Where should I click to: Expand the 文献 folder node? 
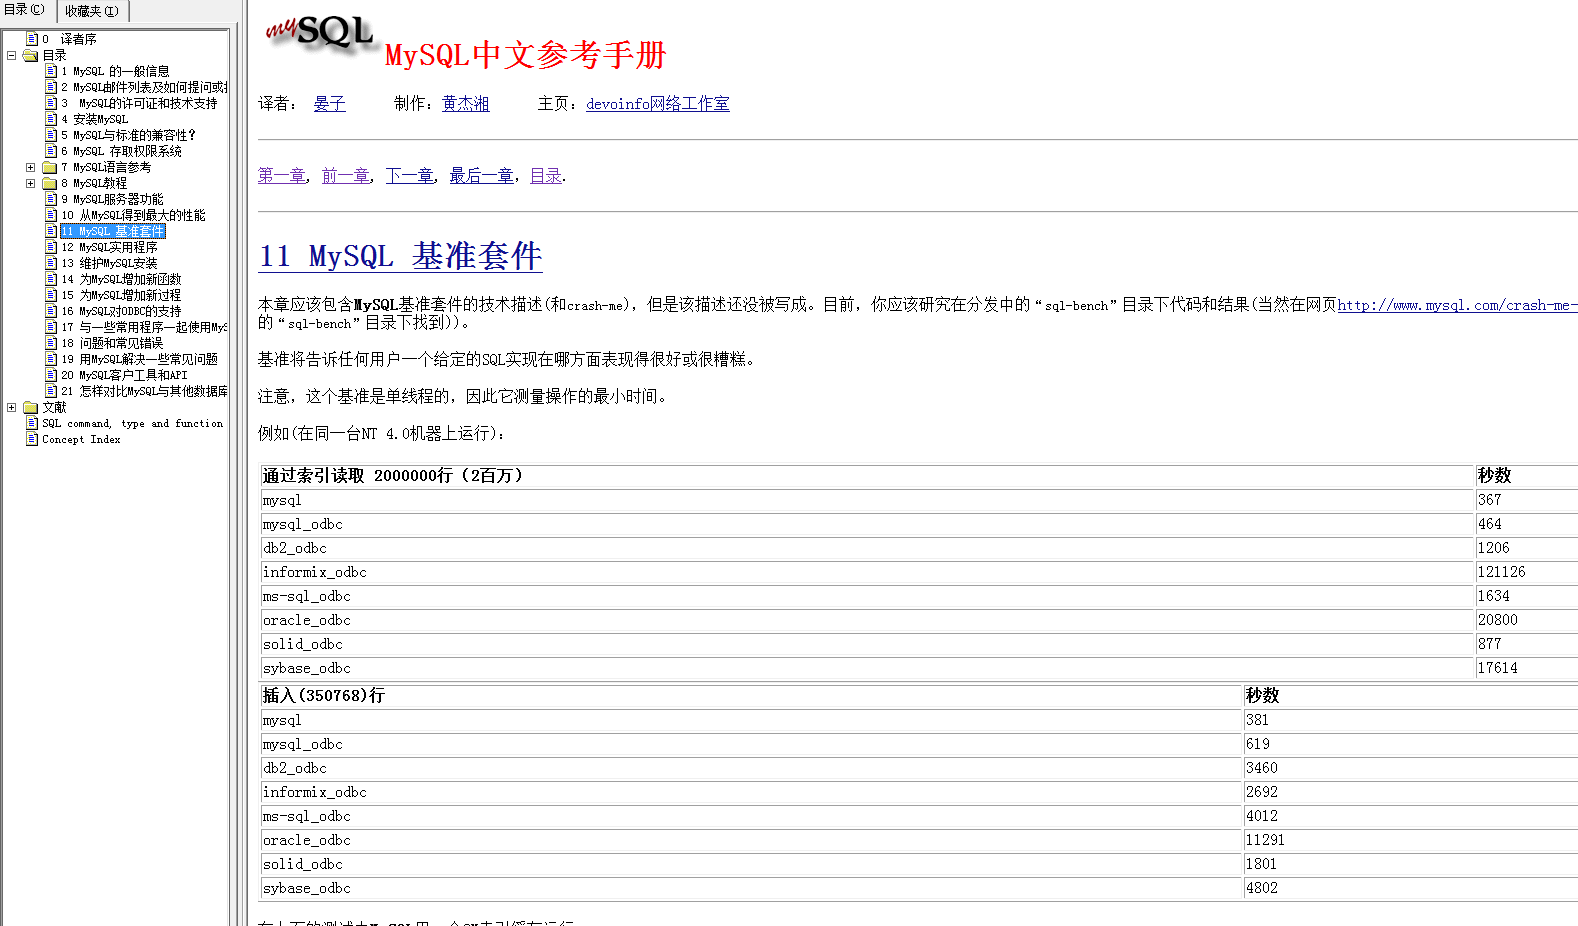click(12, 407)
